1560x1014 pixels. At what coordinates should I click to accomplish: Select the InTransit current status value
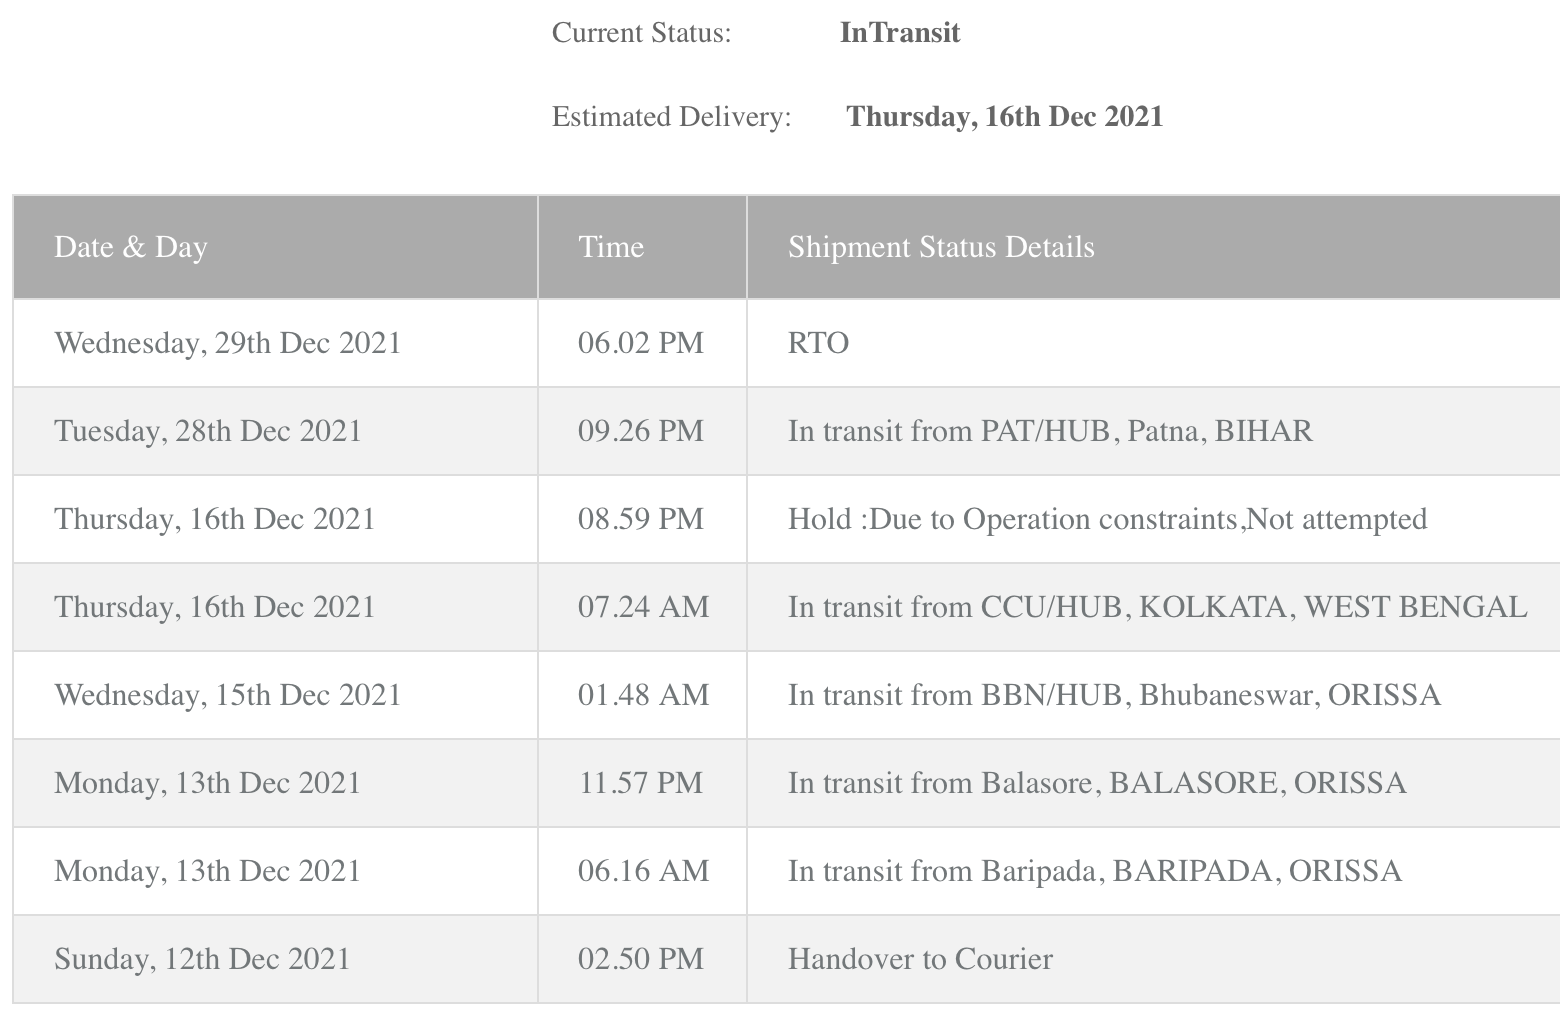click(x=899, y=33)
